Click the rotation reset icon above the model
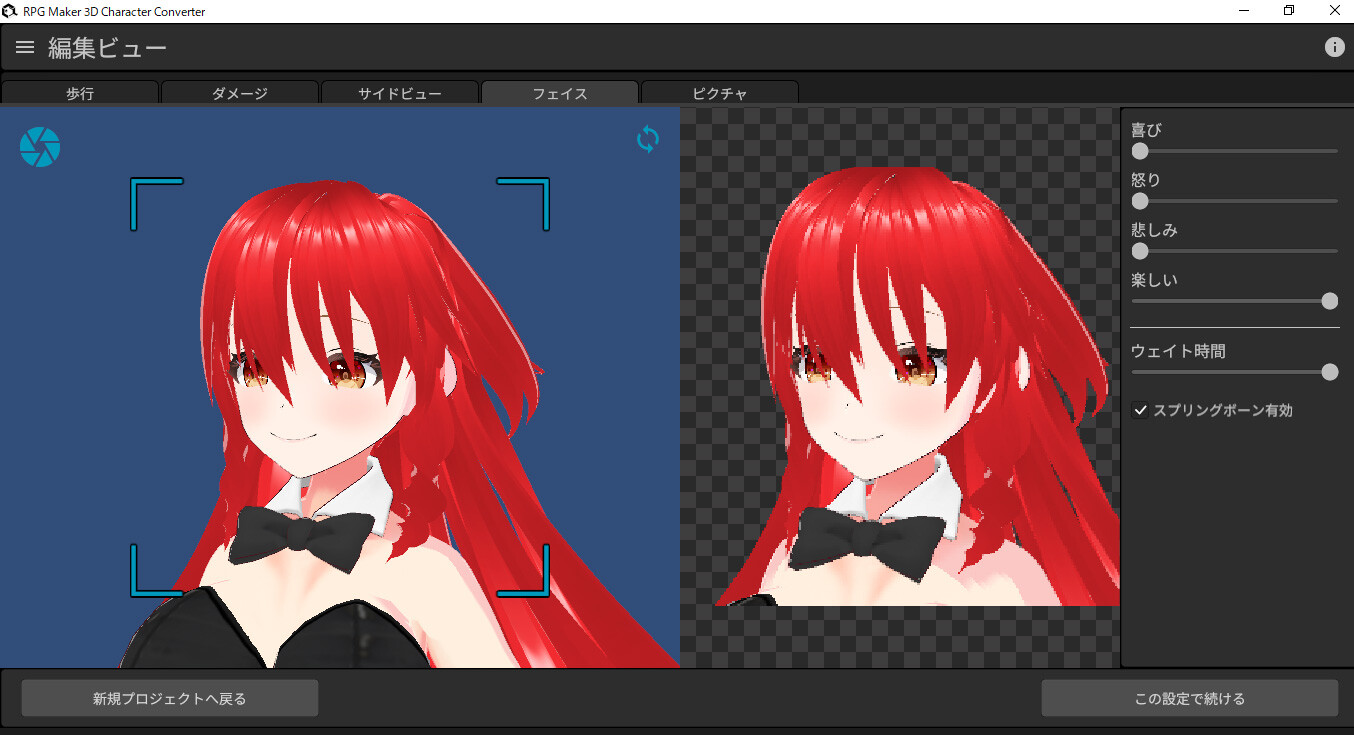Screen dimensions: 1354x735 (647, 140)
